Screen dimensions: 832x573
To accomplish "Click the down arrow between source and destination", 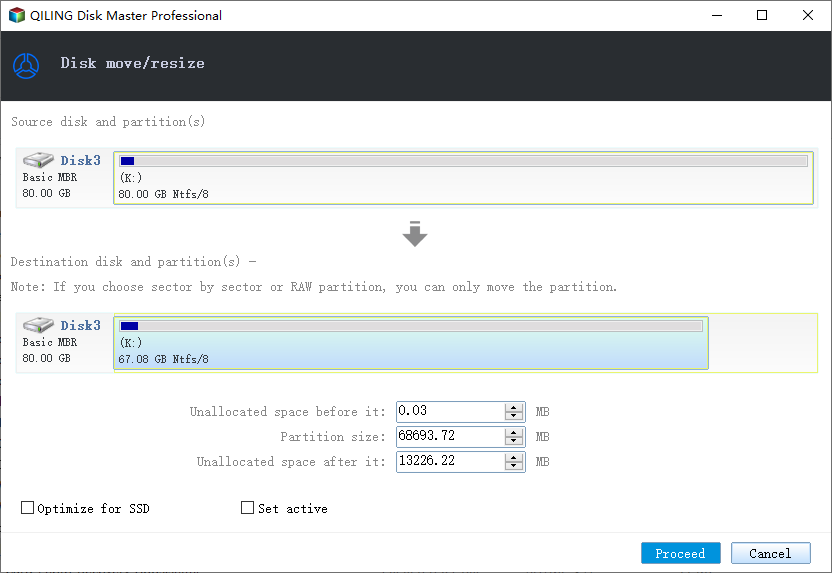I will tap(415, 234).
